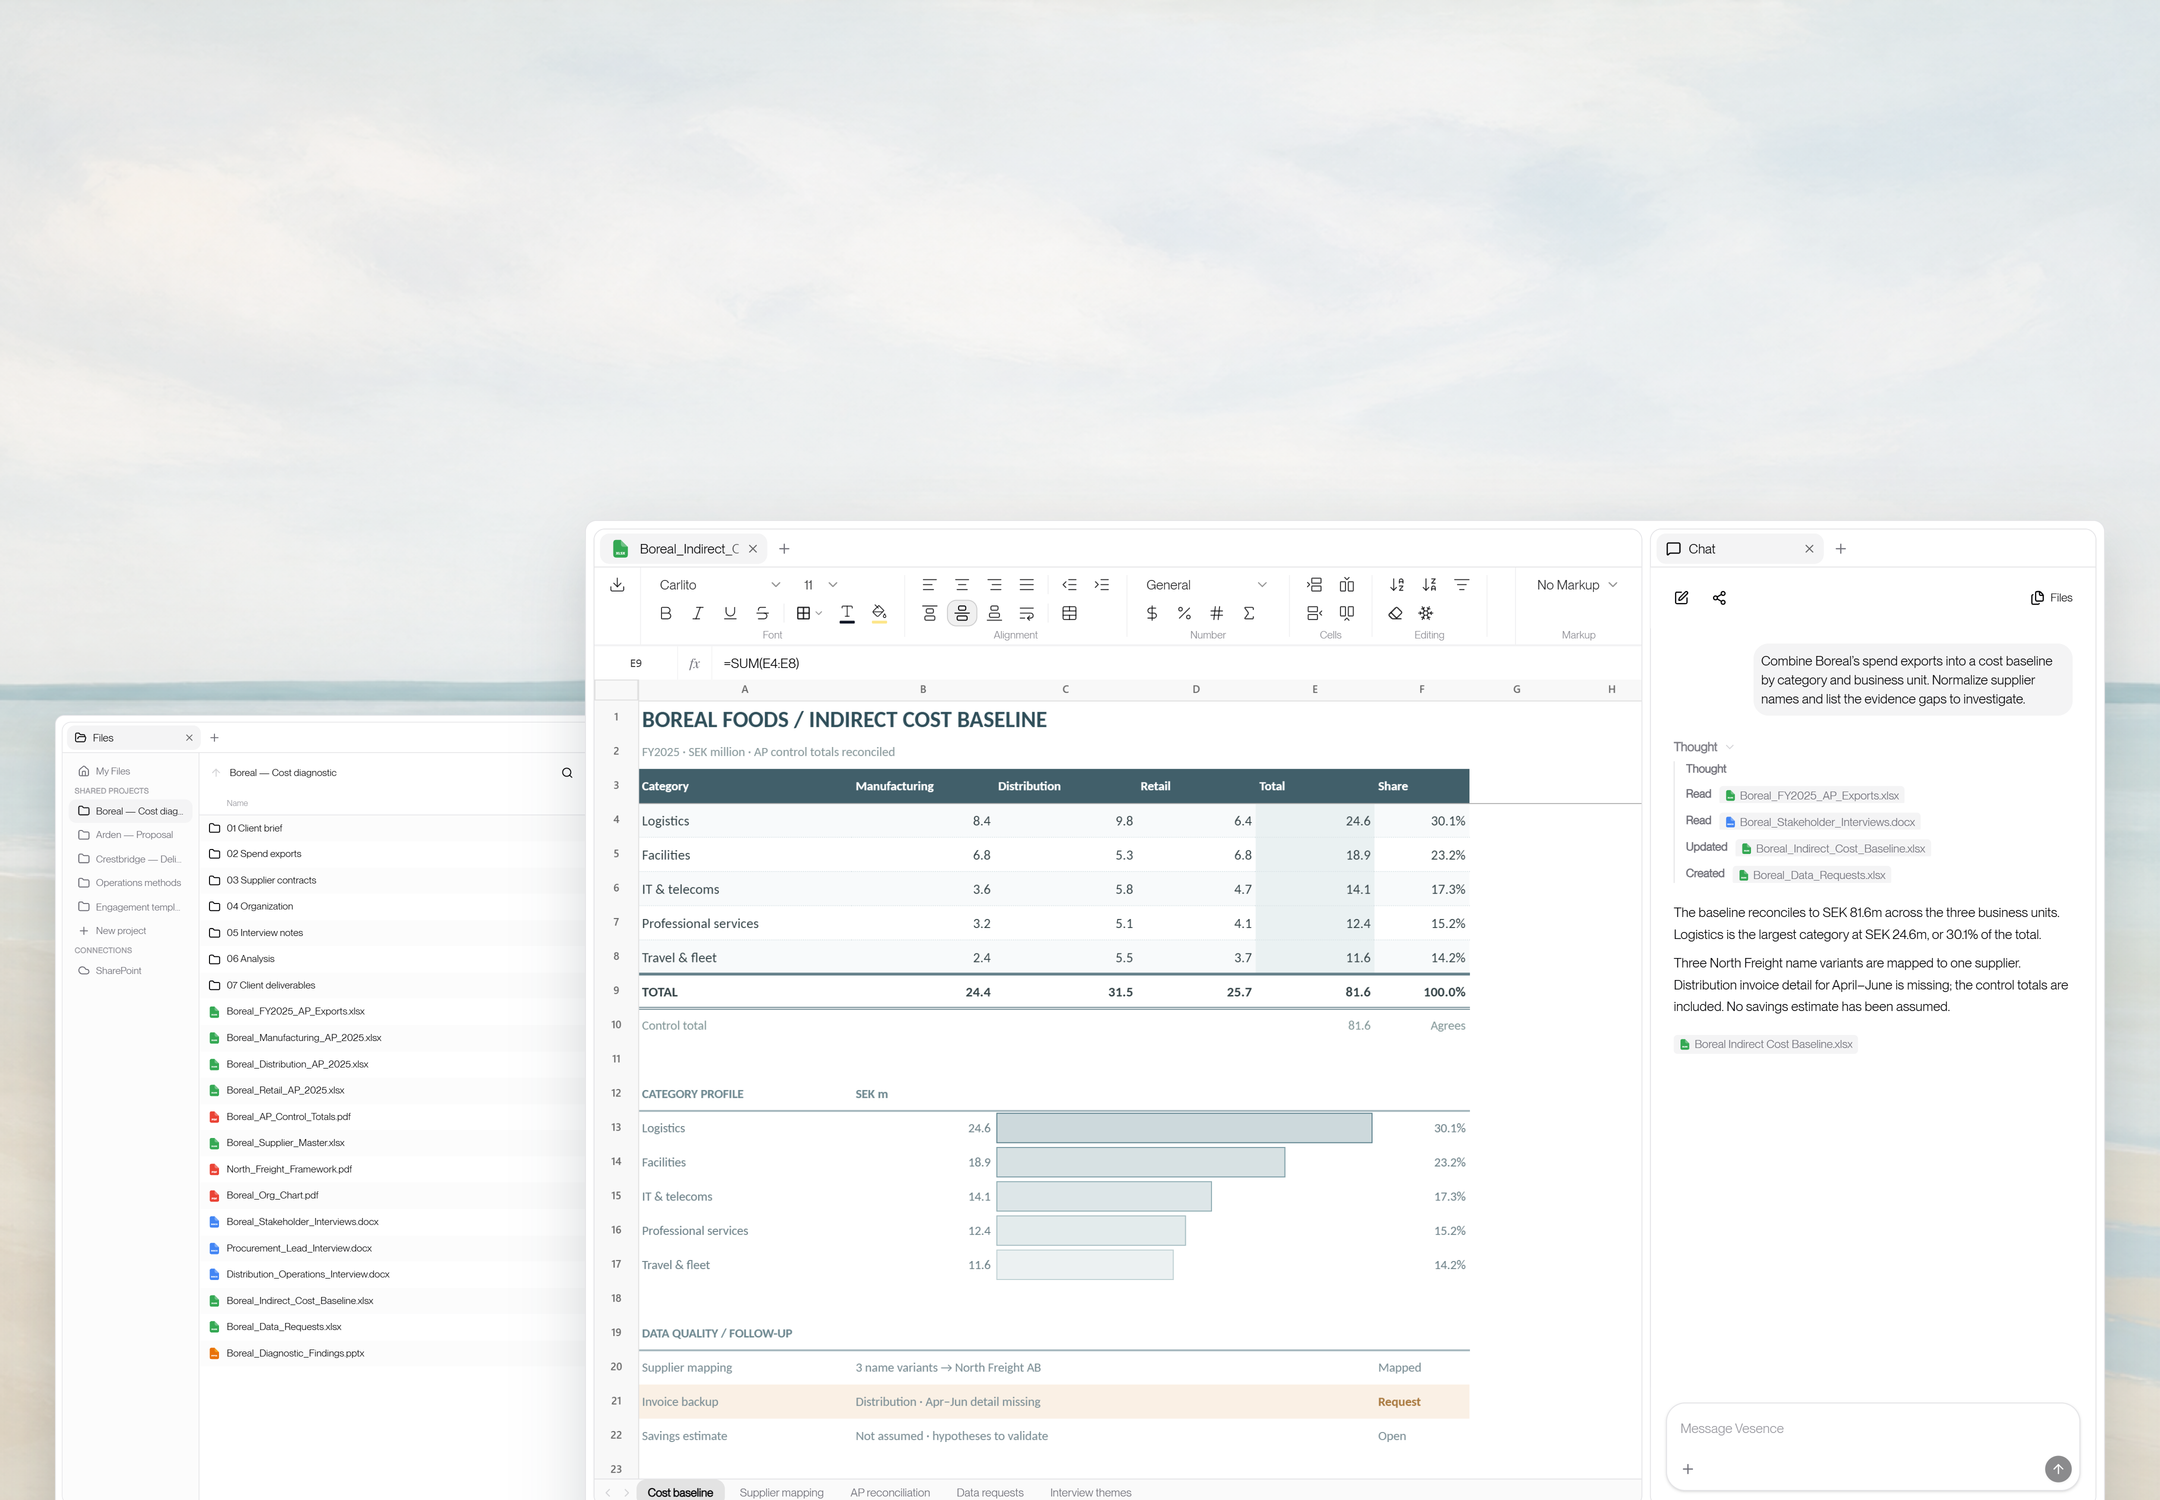Justify text alignment
This screenshot has height=1500, width=2160.
coord(1026,585)
